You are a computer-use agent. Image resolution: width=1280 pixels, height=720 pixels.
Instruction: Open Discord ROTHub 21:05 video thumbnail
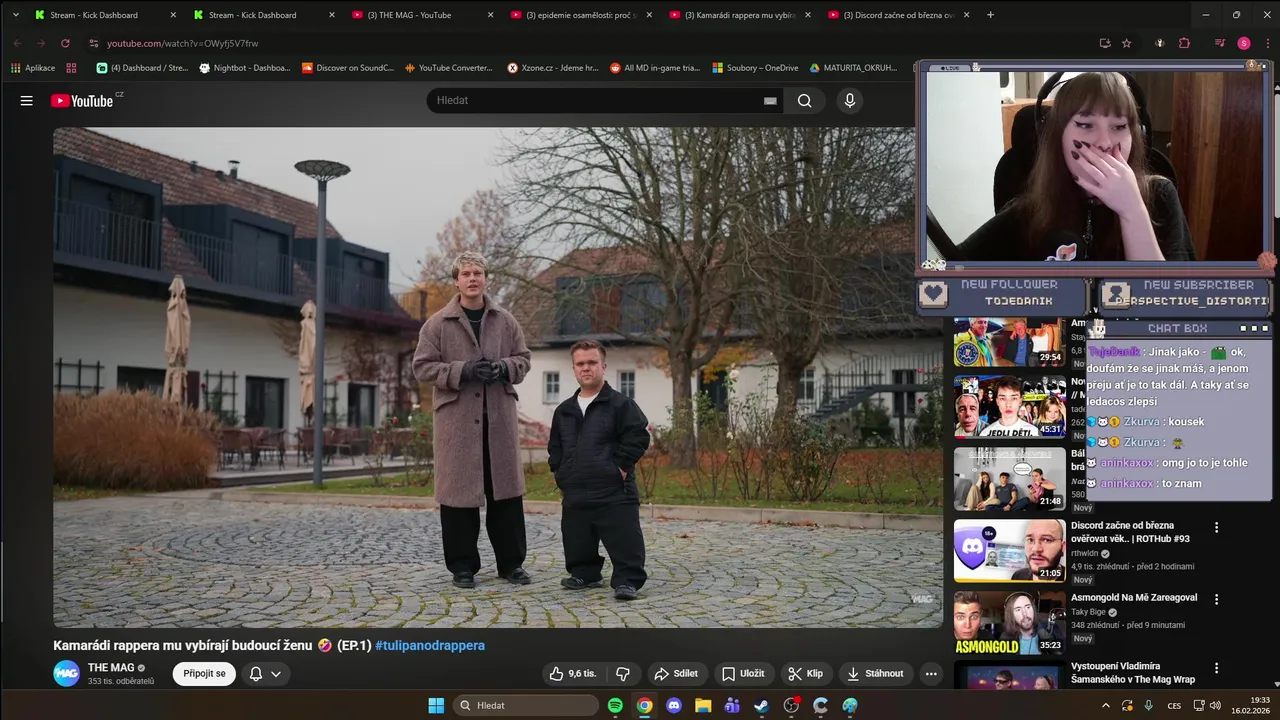click(1009, 550)
